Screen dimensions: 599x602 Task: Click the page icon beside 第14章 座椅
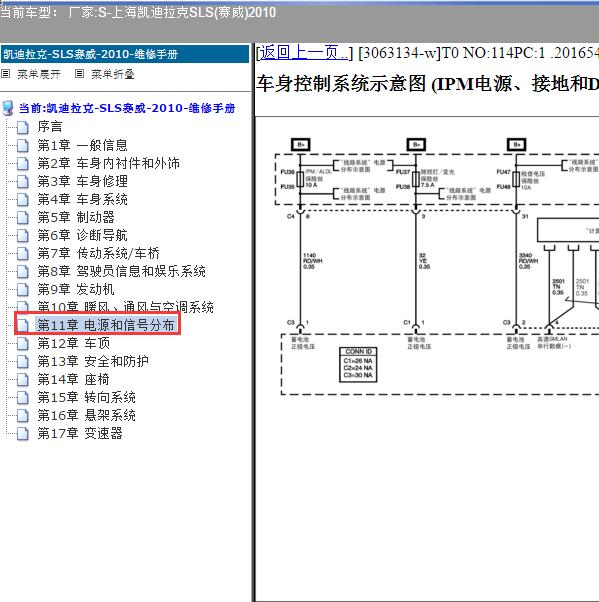pos(23,380)
